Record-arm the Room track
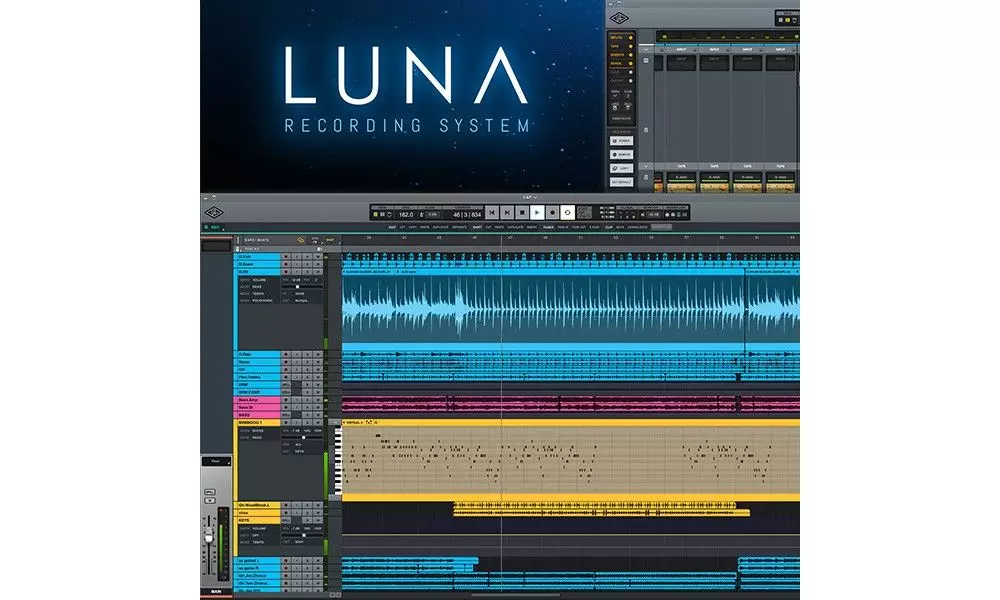The width and height of the screenshot is (1000, 600). coord(286,362)
